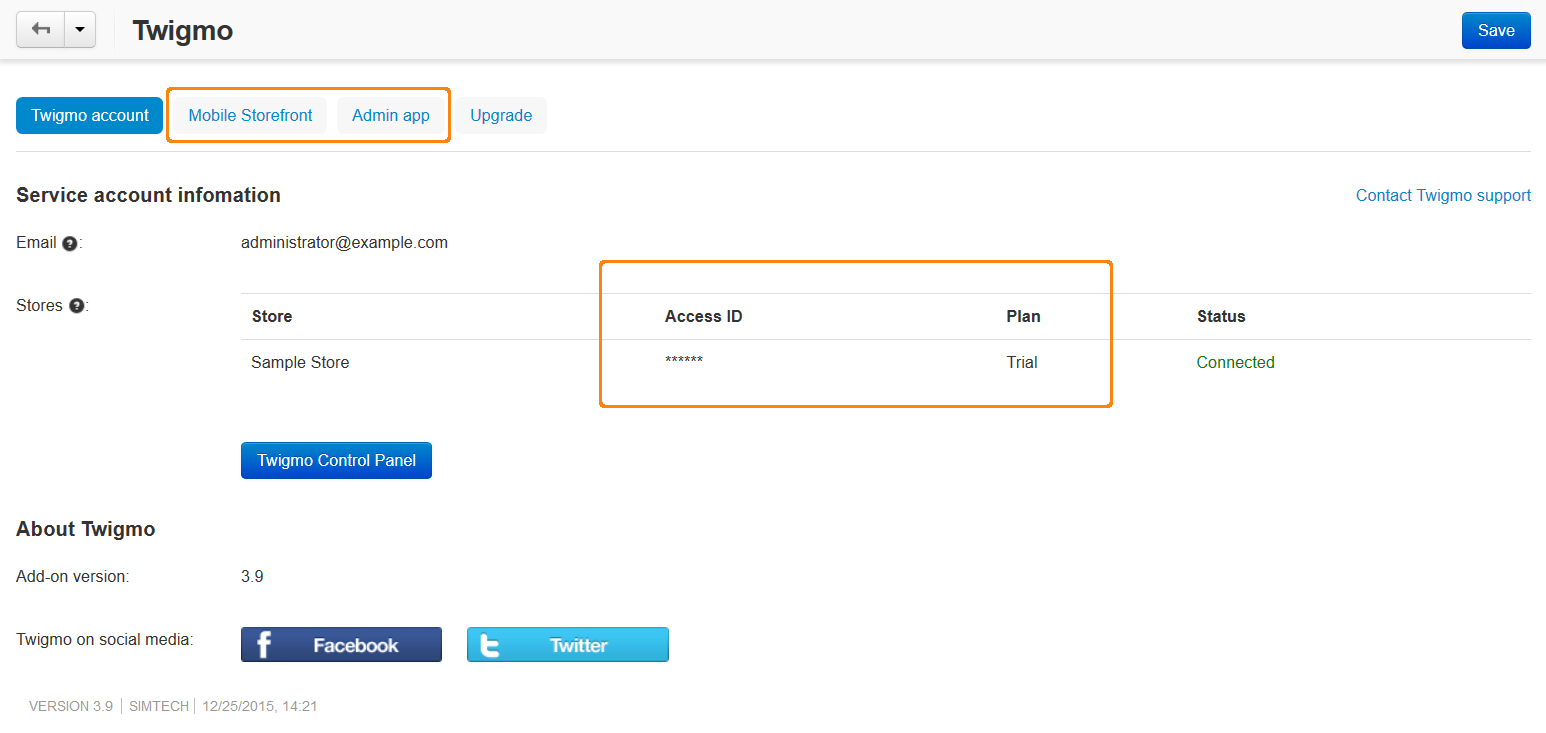Click the Trial plan value
This screenshot has width=1546, height=733.
tap(1022, 362)
